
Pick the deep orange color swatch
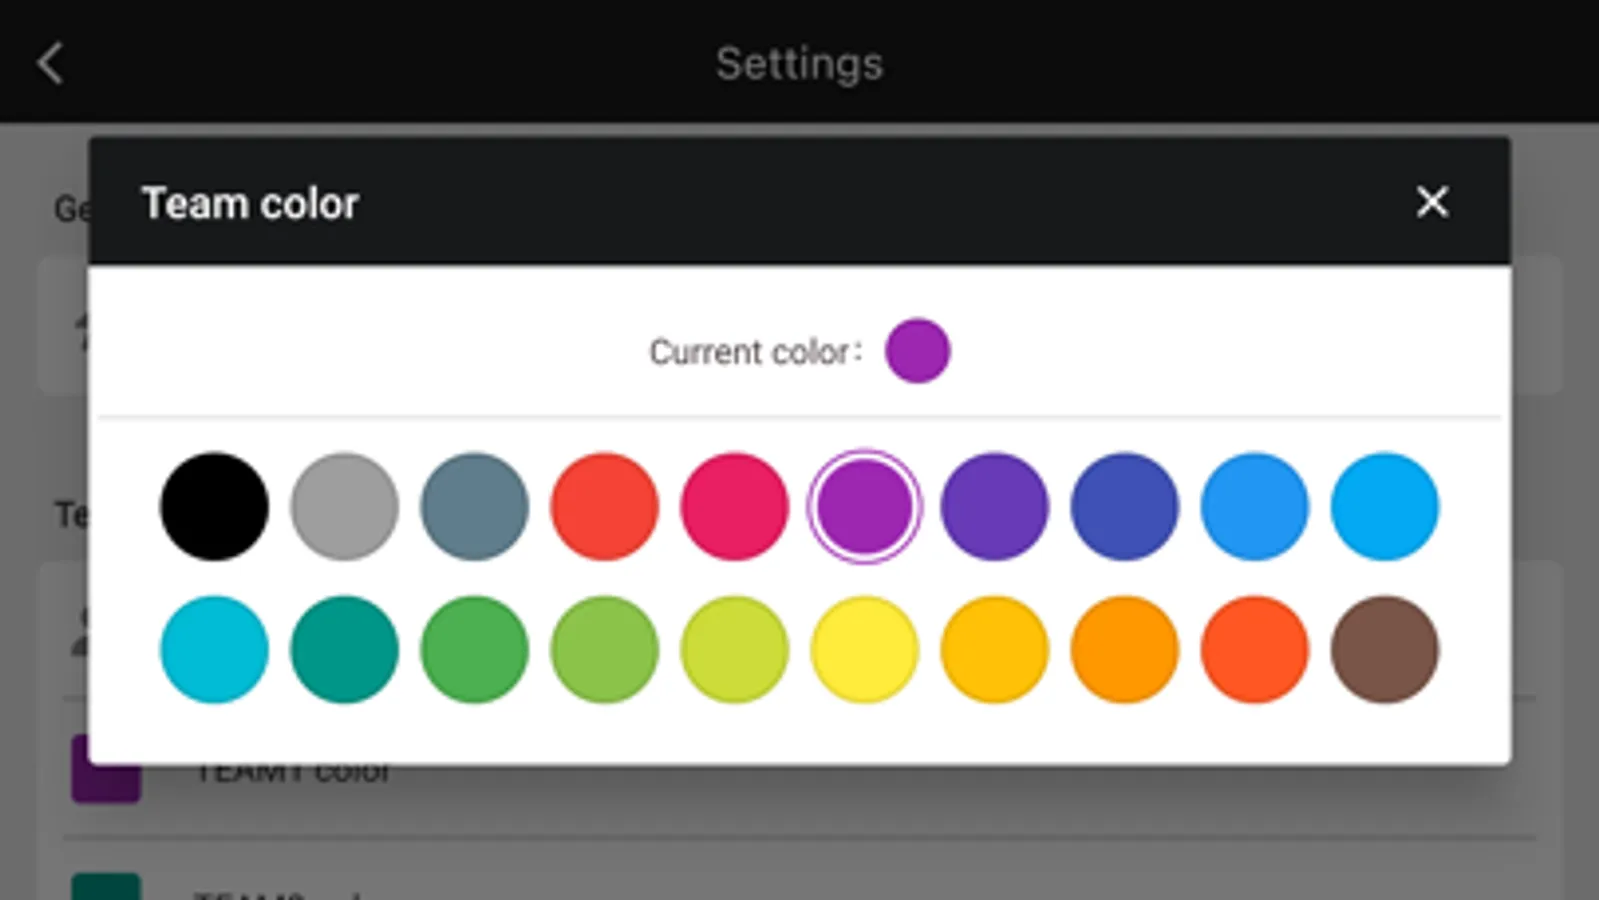point(1254,650)
